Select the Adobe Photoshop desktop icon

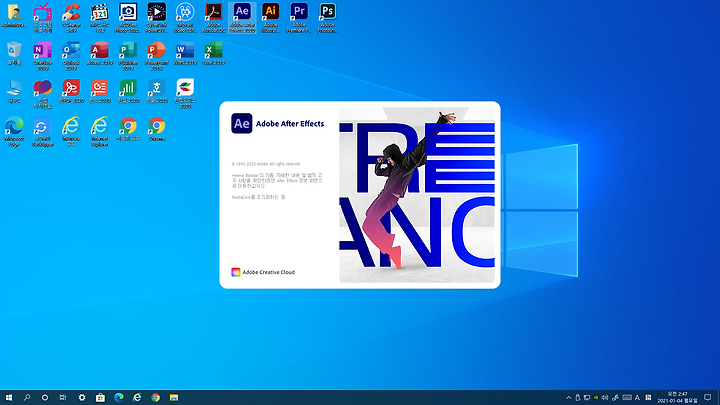327,18
